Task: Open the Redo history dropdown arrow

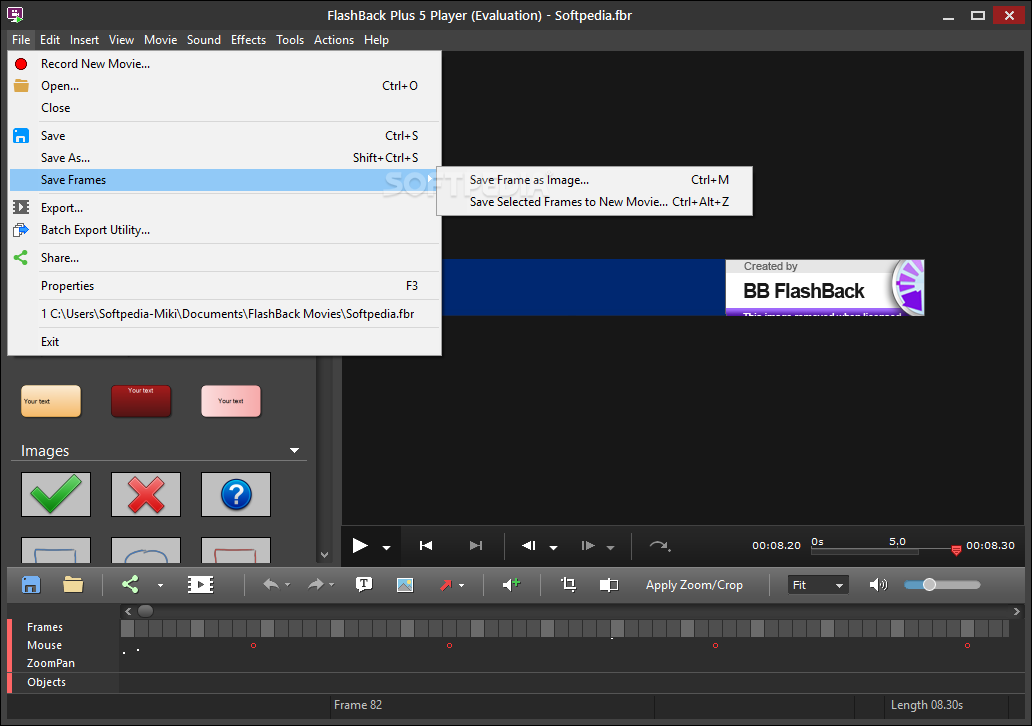Action: (x=332, y=585)
